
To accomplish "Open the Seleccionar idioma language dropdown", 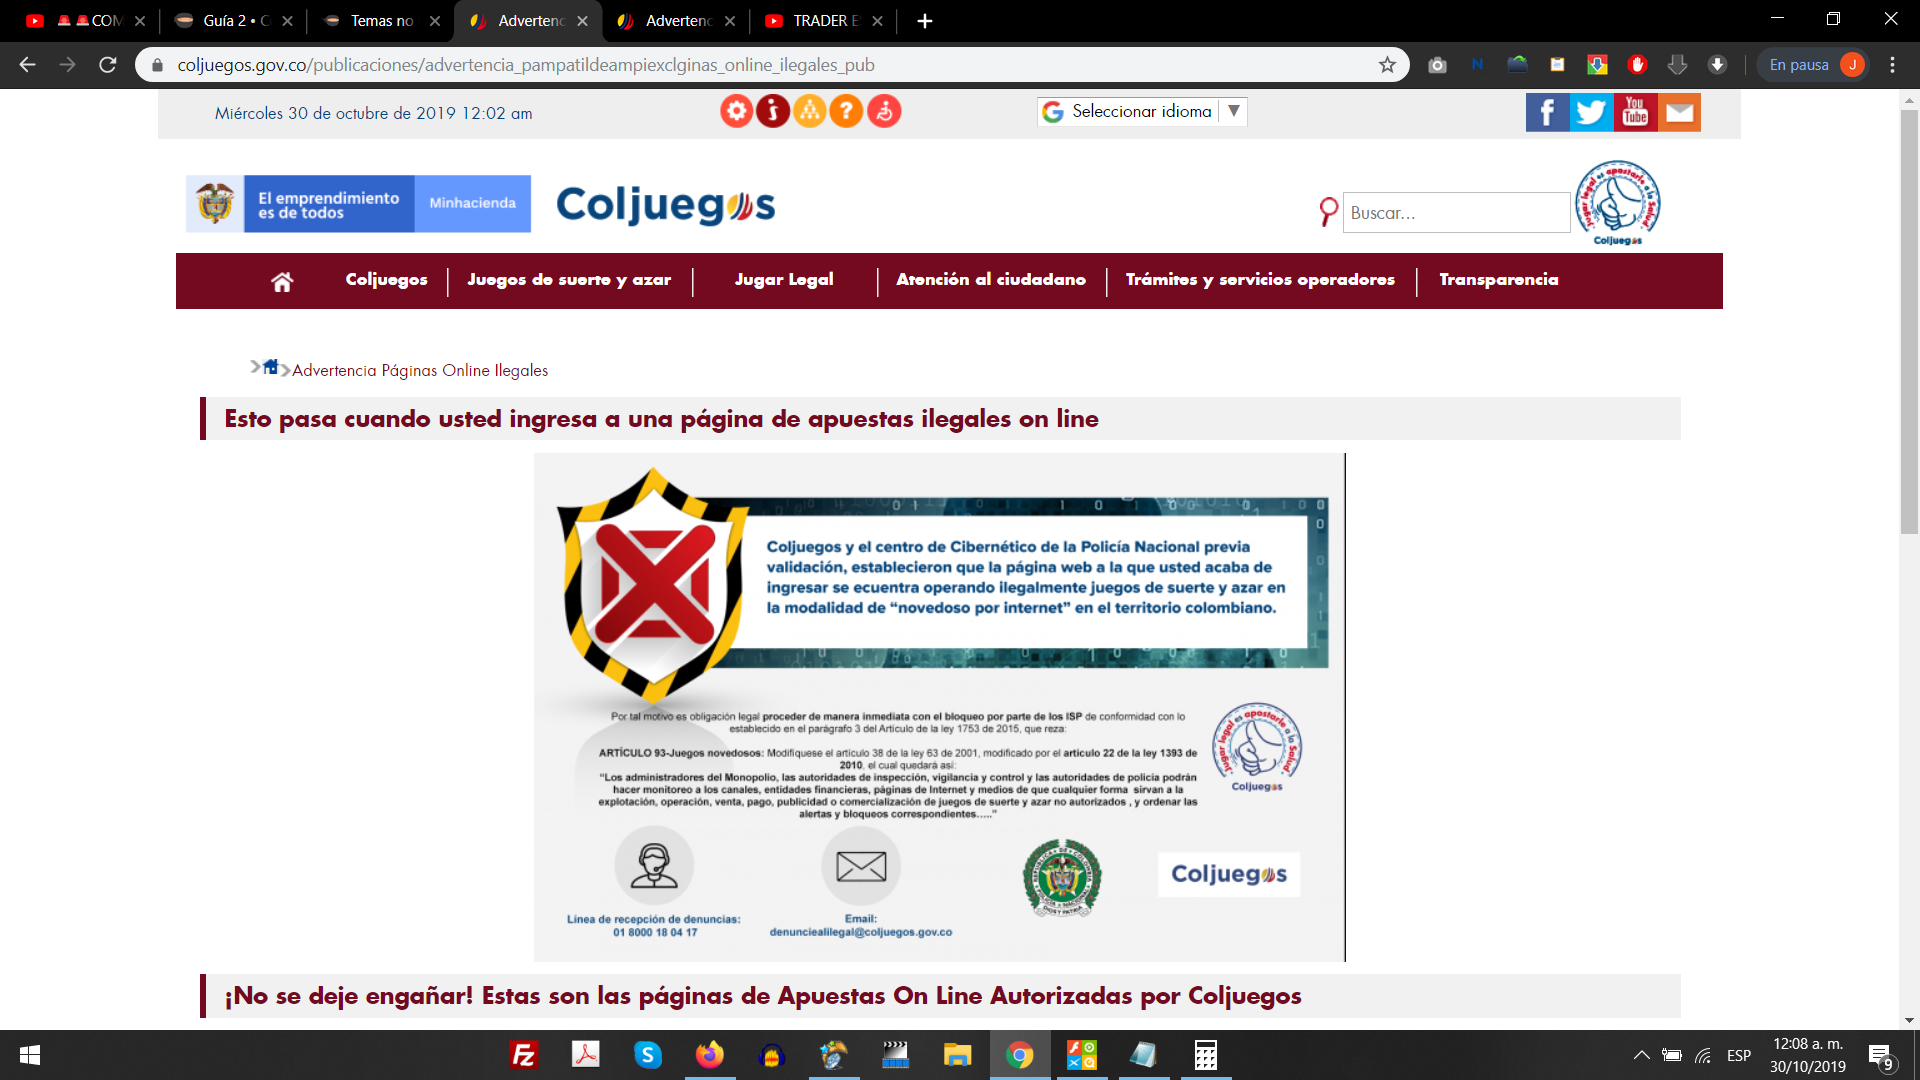I will [1142, 111].
